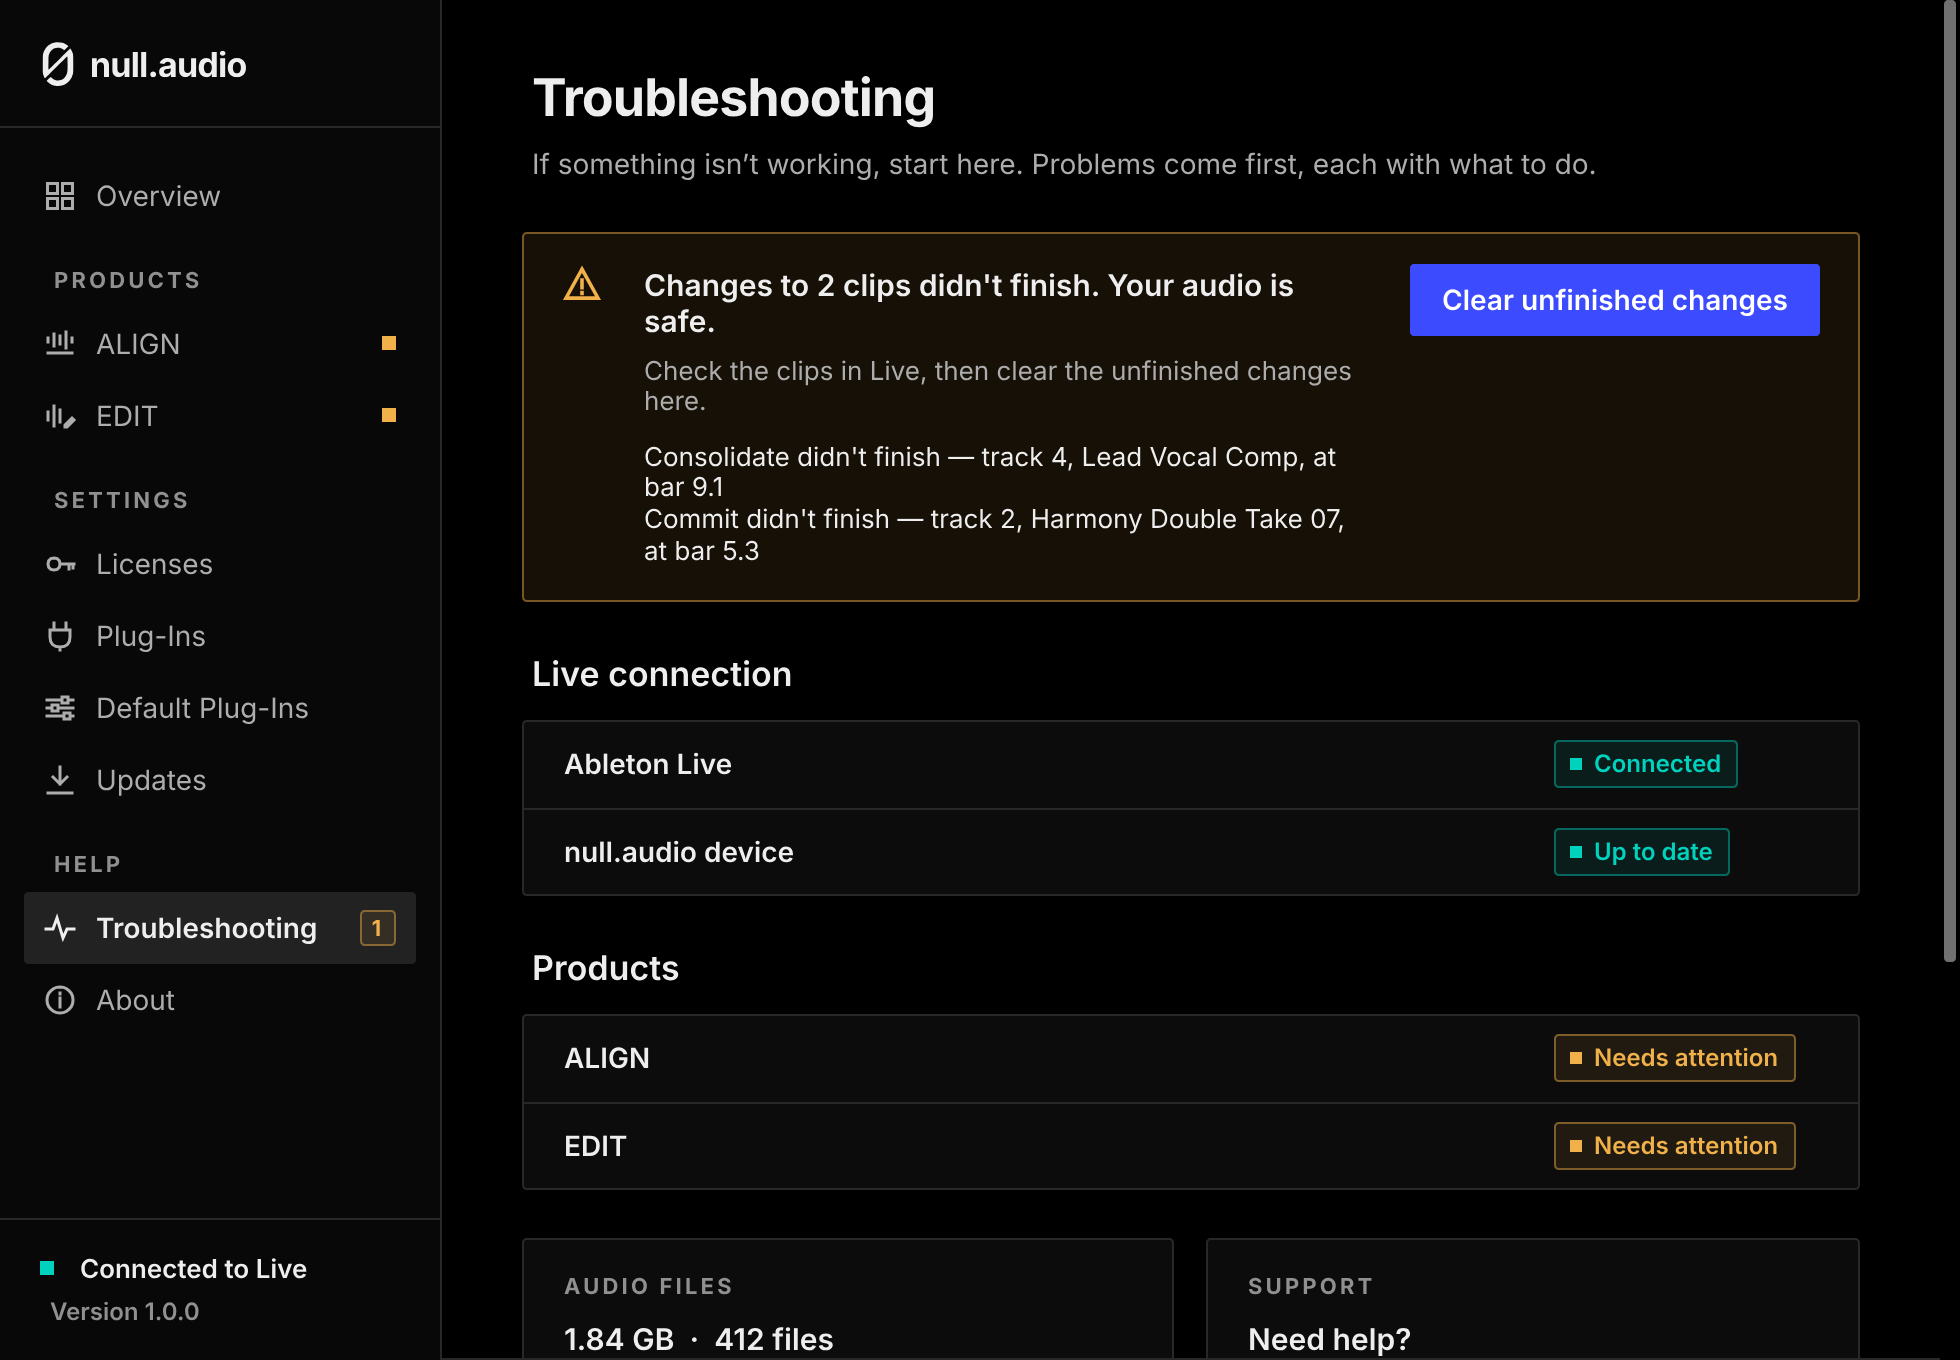Screen dimensions: 1960x1360
Task: Open Overview via its grid icon
Action: tap(60, 196)
